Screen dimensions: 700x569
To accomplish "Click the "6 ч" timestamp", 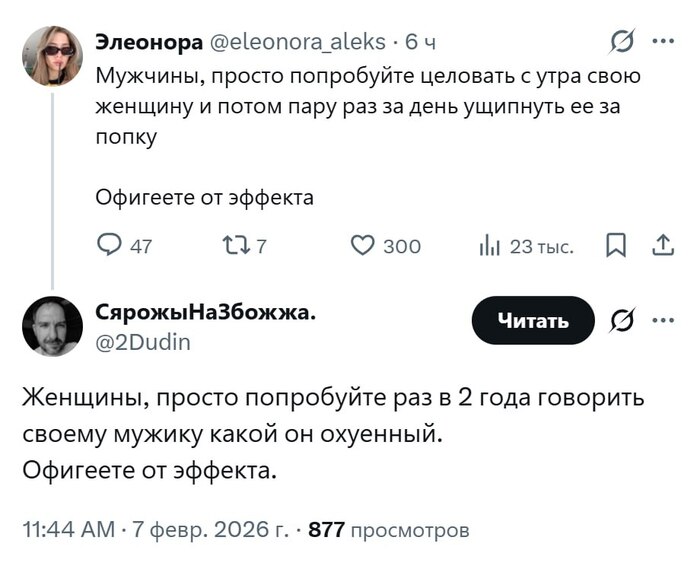I will (420, 42).
